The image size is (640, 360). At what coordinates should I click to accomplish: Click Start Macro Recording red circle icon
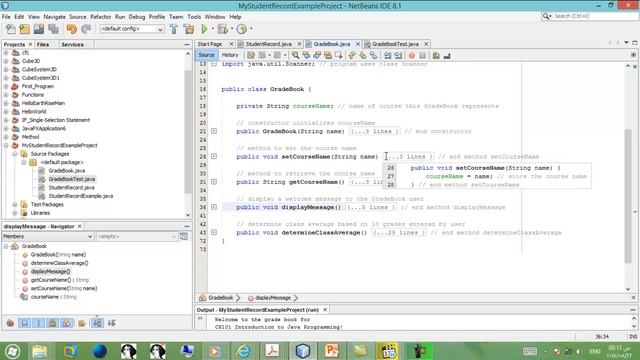pyautogui.click(x=412, y=55)
